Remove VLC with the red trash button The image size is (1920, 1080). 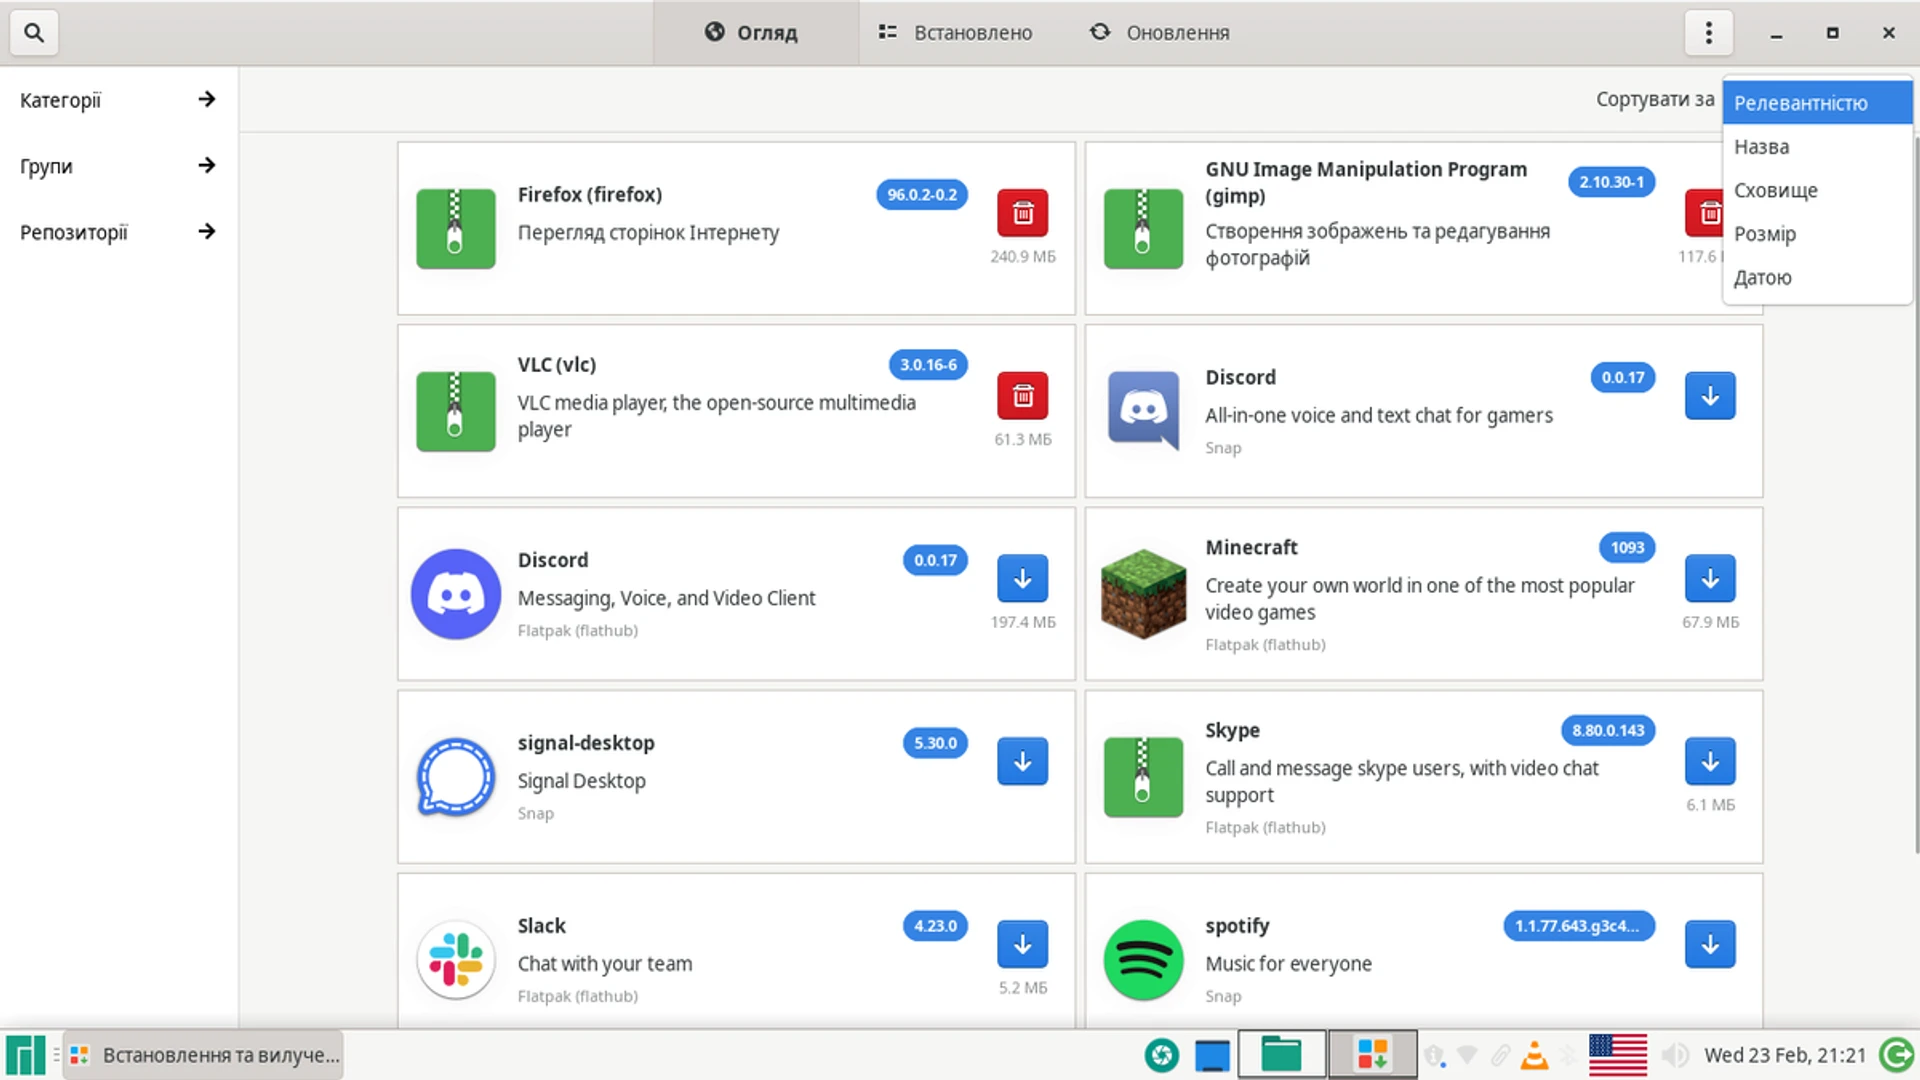tap(1022, 396)
